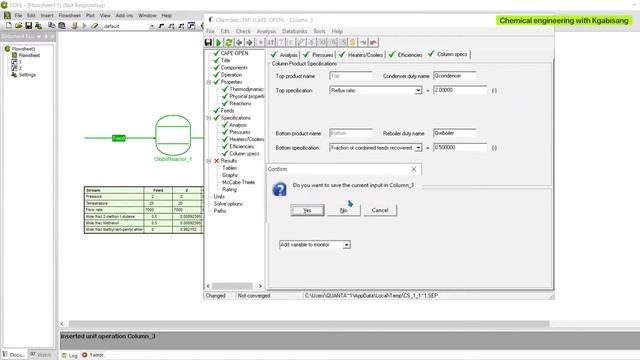Screen dimensions: 640x360
Task: Open the COFE 'default' selector dropdown
Action: point(152,26)
